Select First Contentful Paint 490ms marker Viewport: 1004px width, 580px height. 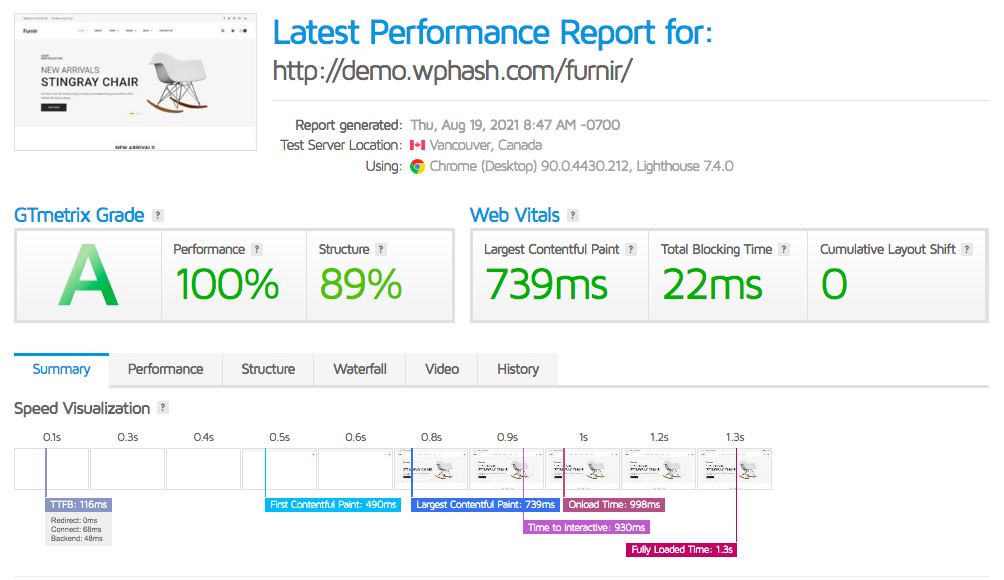click(334, 505)
